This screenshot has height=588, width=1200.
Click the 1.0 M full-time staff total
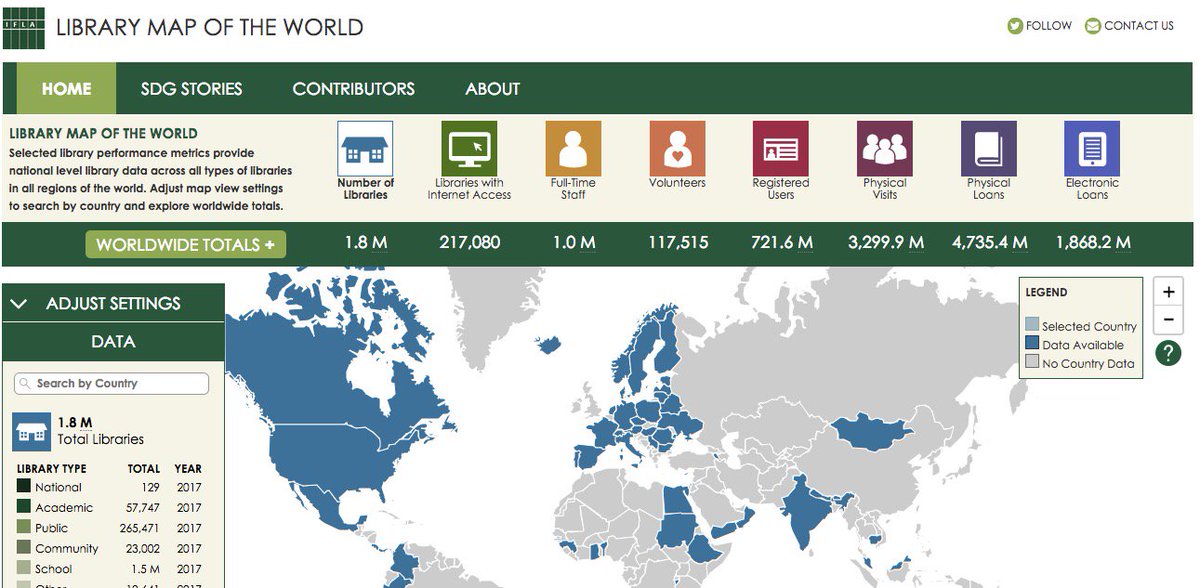point(573,243)
